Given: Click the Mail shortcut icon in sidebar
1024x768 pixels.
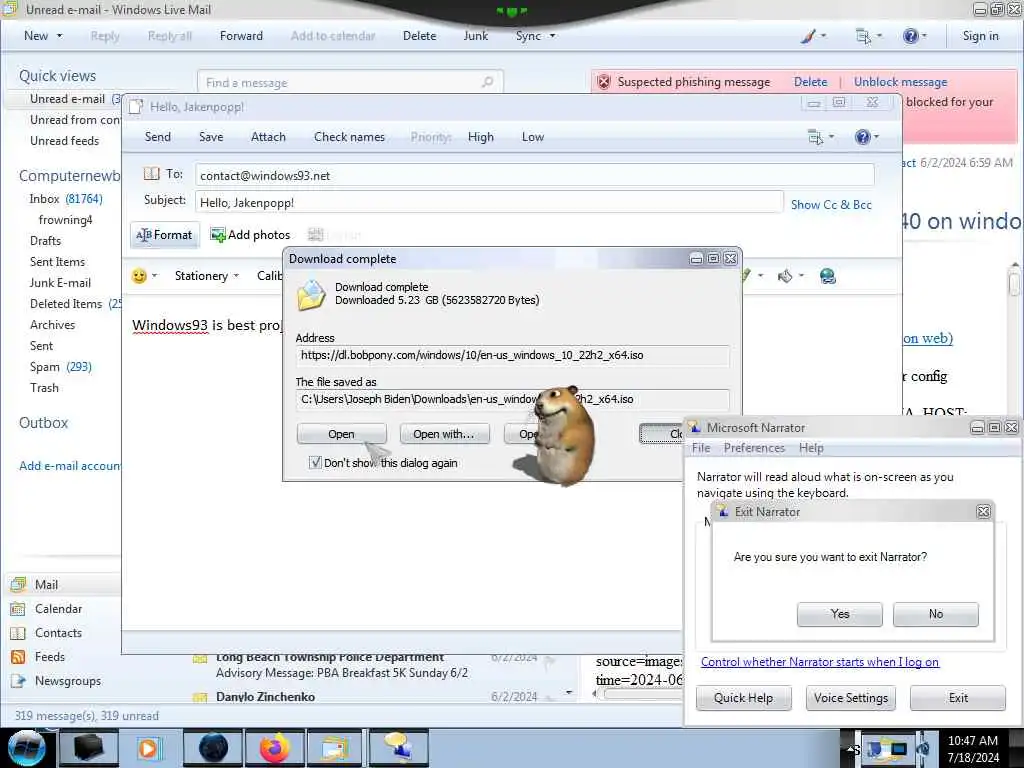Looking at the screenshot, I should pos(18,584).
